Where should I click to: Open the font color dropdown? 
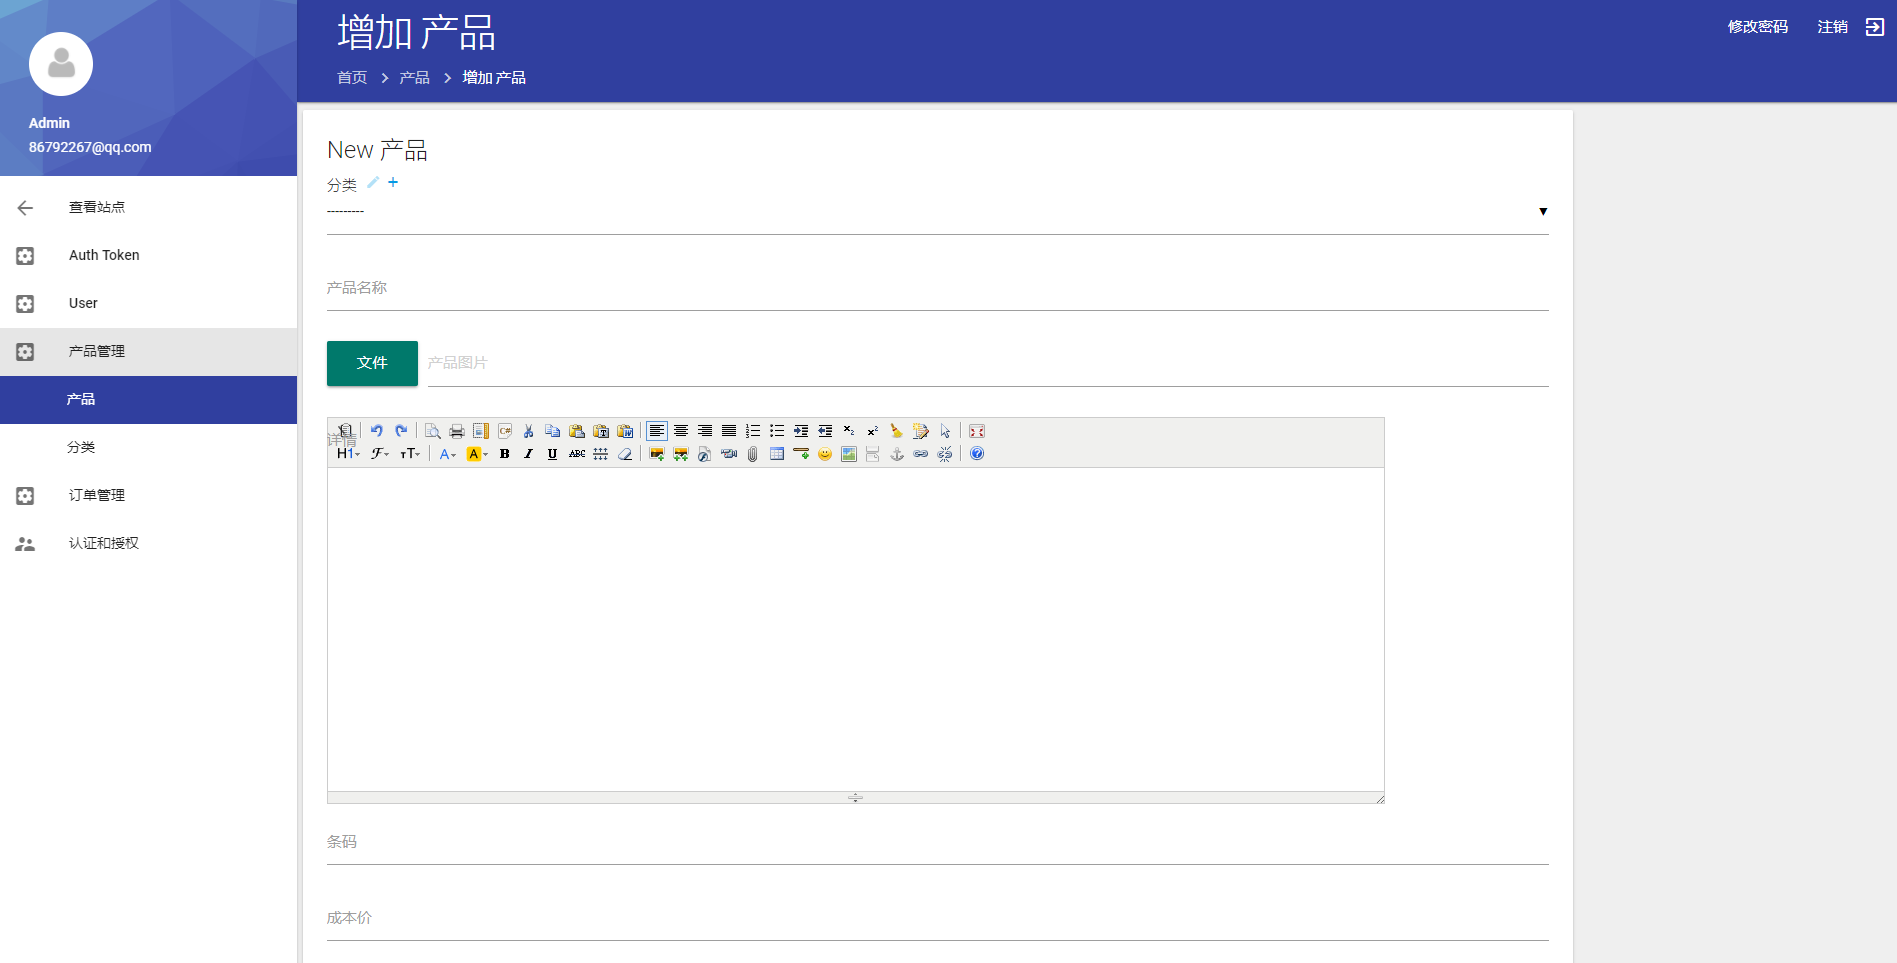(447, 453)
